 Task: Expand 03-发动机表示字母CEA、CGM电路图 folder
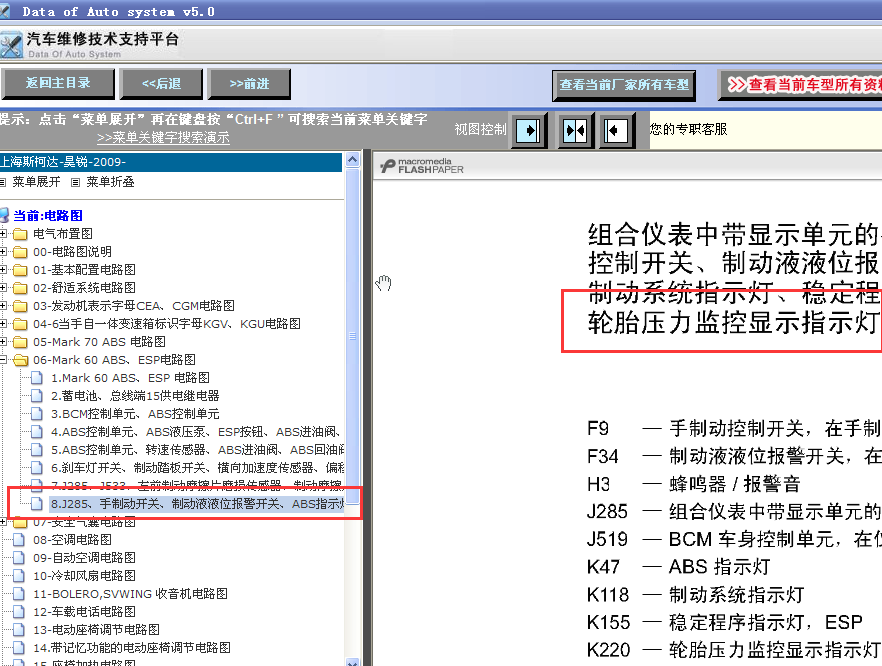[3, 305]
